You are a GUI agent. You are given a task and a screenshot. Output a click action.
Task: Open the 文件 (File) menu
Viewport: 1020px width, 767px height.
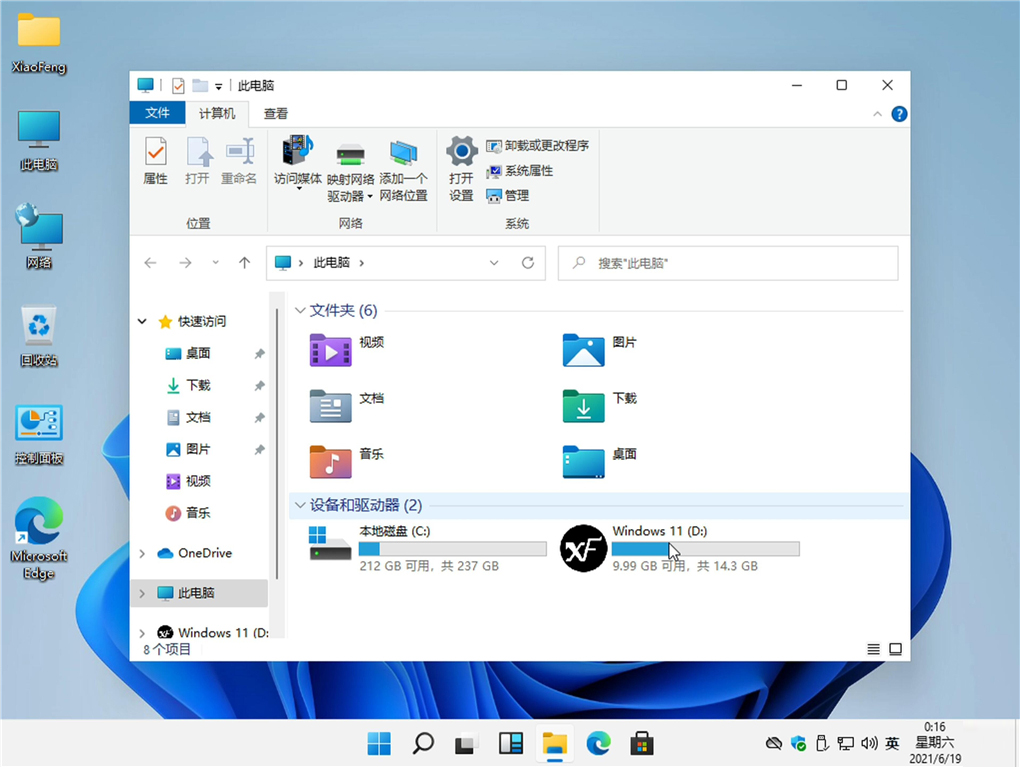(x=157, y=113)
